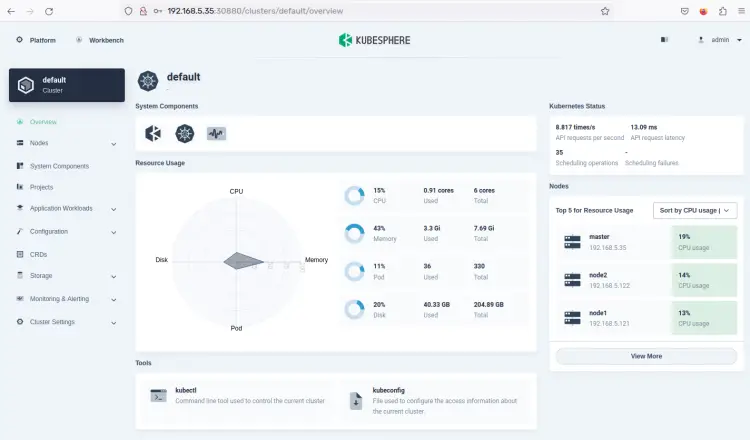Select the Monitoring system component icon
This screenshot has width=750, height=440.
[216, 133]
